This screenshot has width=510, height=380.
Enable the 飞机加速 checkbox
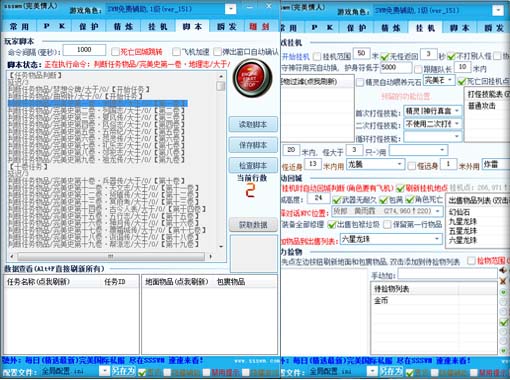point(176,52)
